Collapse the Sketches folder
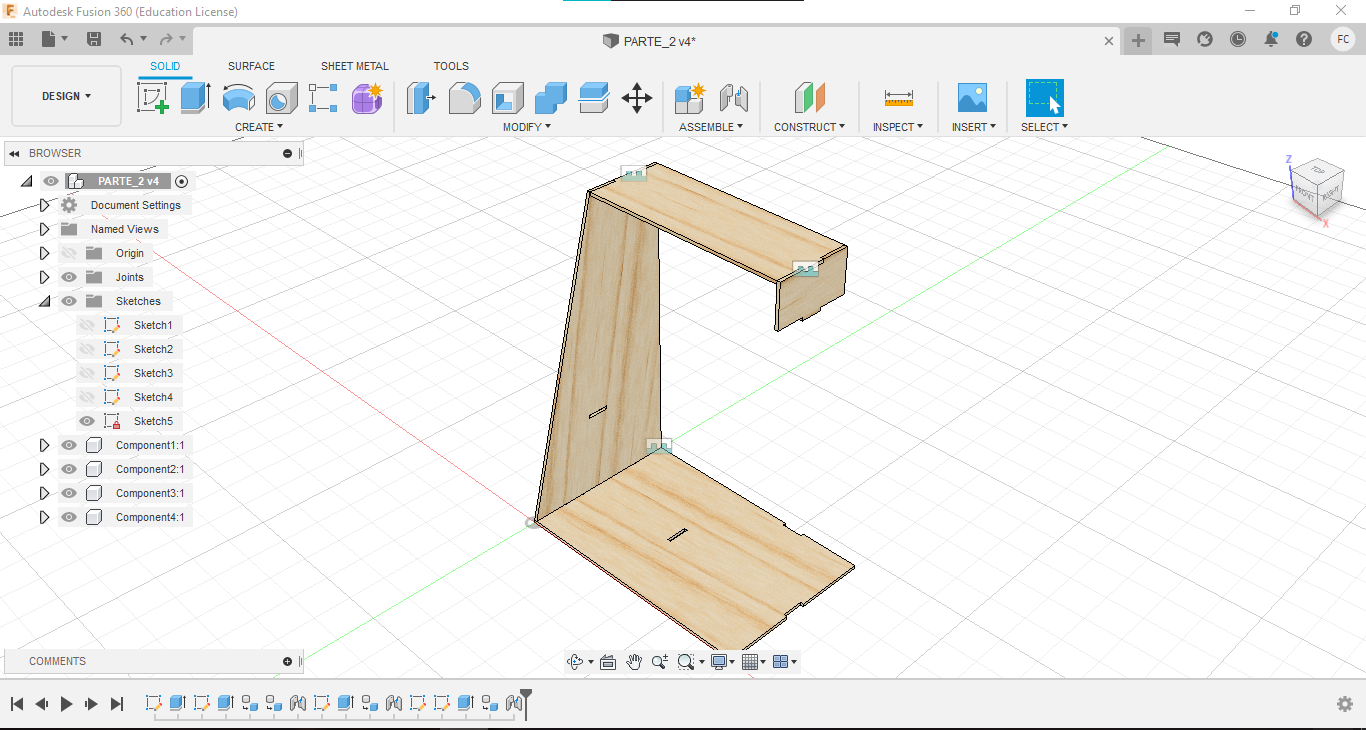This screenshot has width=1366, height=730. point(44,301)
